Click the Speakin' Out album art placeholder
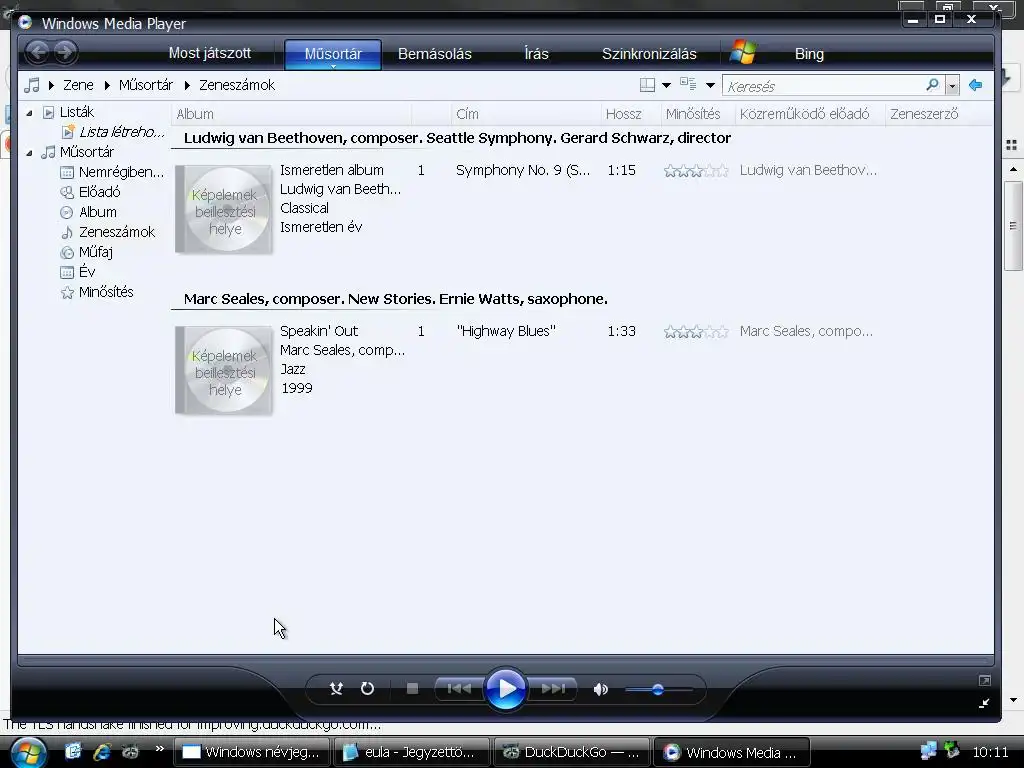 (224, 371)
